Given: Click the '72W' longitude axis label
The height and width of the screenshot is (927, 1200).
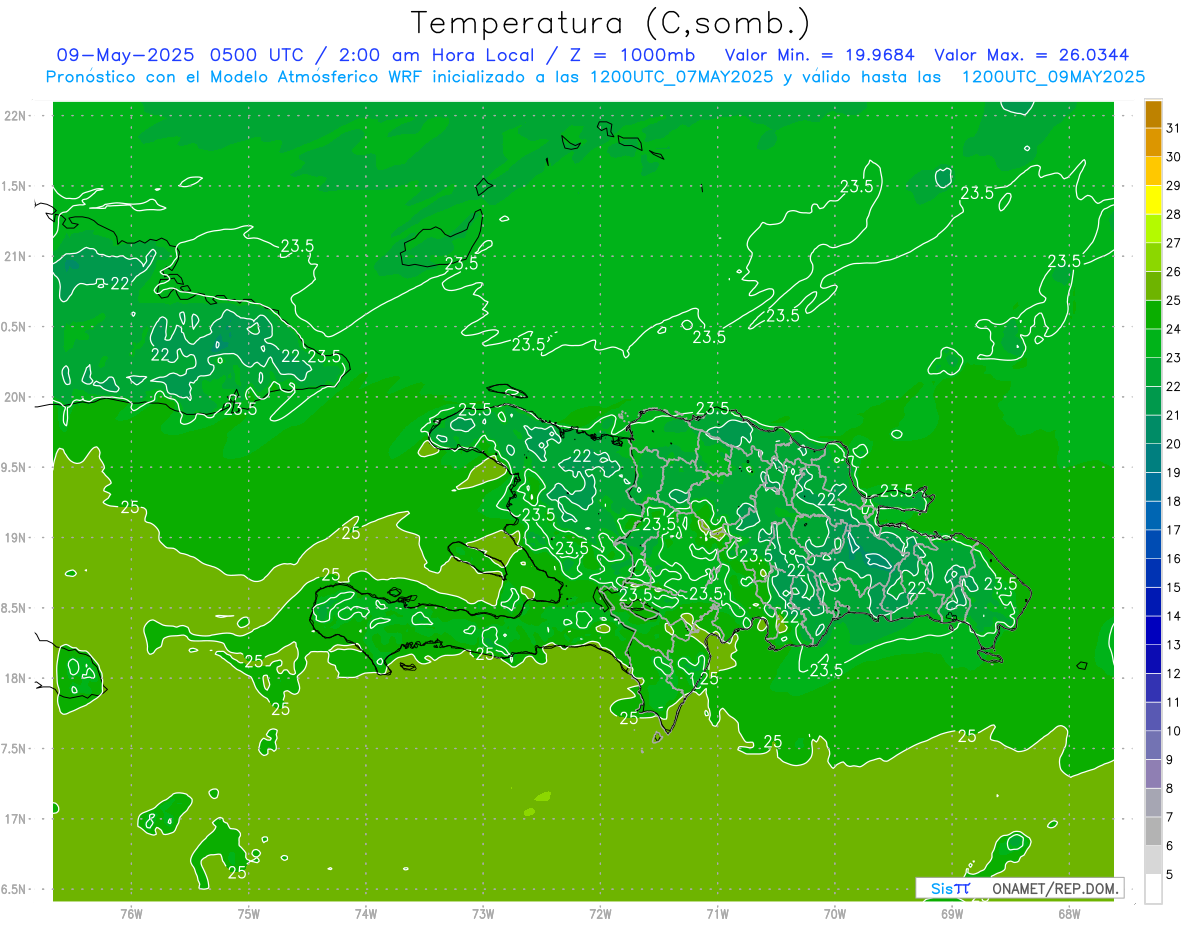Looking at the screenshot, I should pyautogui.click(x=600, y=914).
